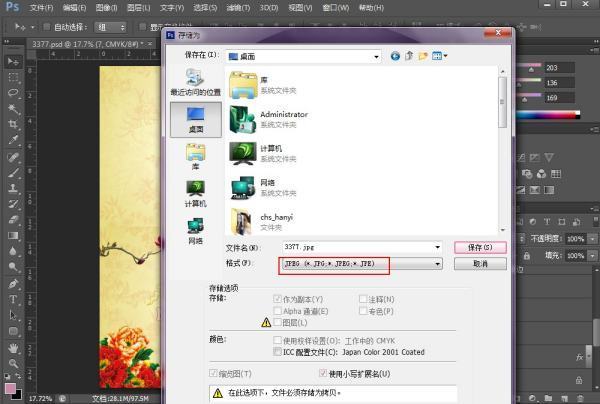Select the Healing Brush tool
The image size is (600, 404).
tap(13, 157)
